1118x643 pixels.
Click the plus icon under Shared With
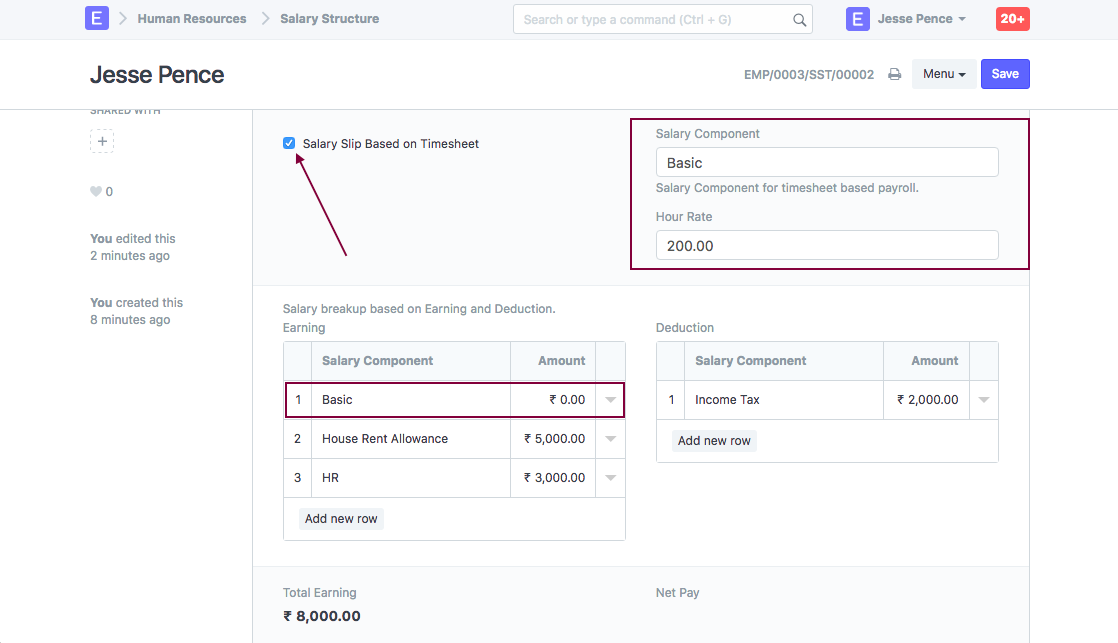coord(102,141)
